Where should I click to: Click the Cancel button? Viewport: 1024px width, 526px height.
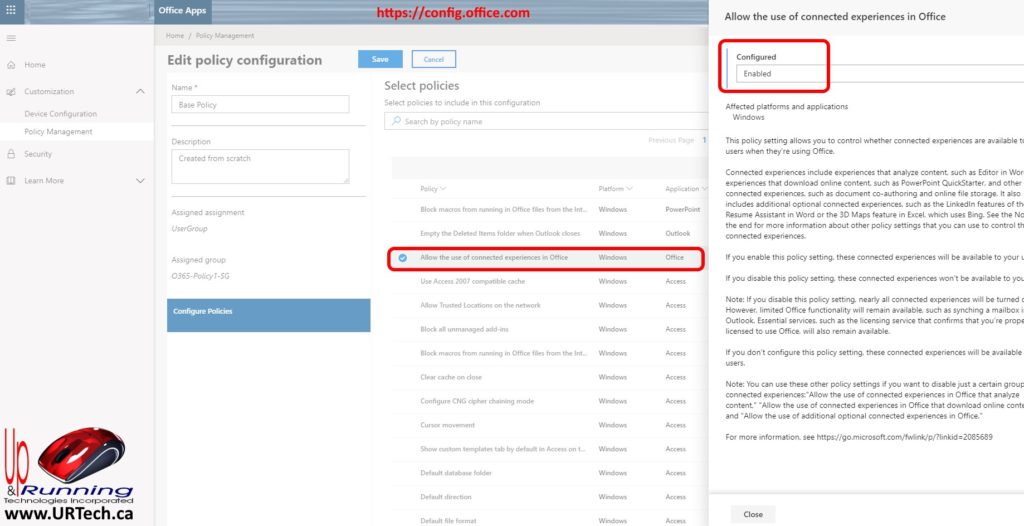(x=433, y=59)
